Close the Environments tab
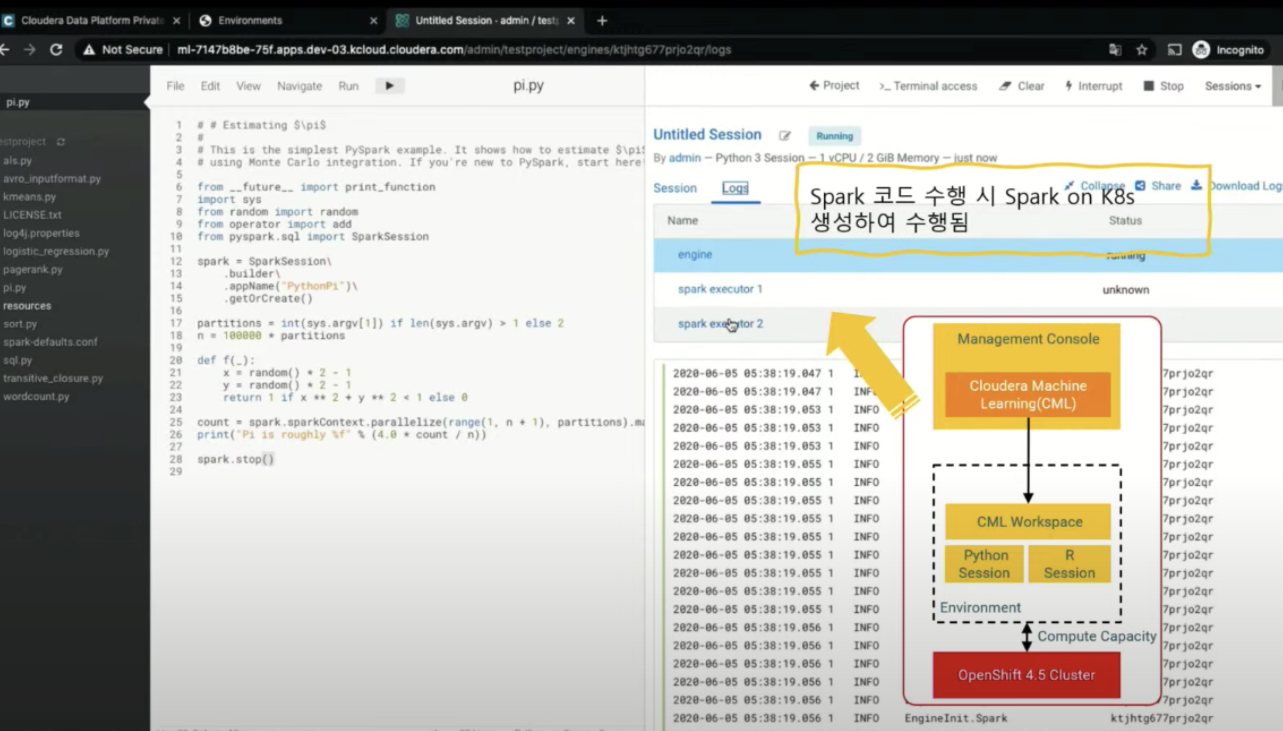Image resolution: width=1283 pixels, height=731 pixels. point(374,20)
